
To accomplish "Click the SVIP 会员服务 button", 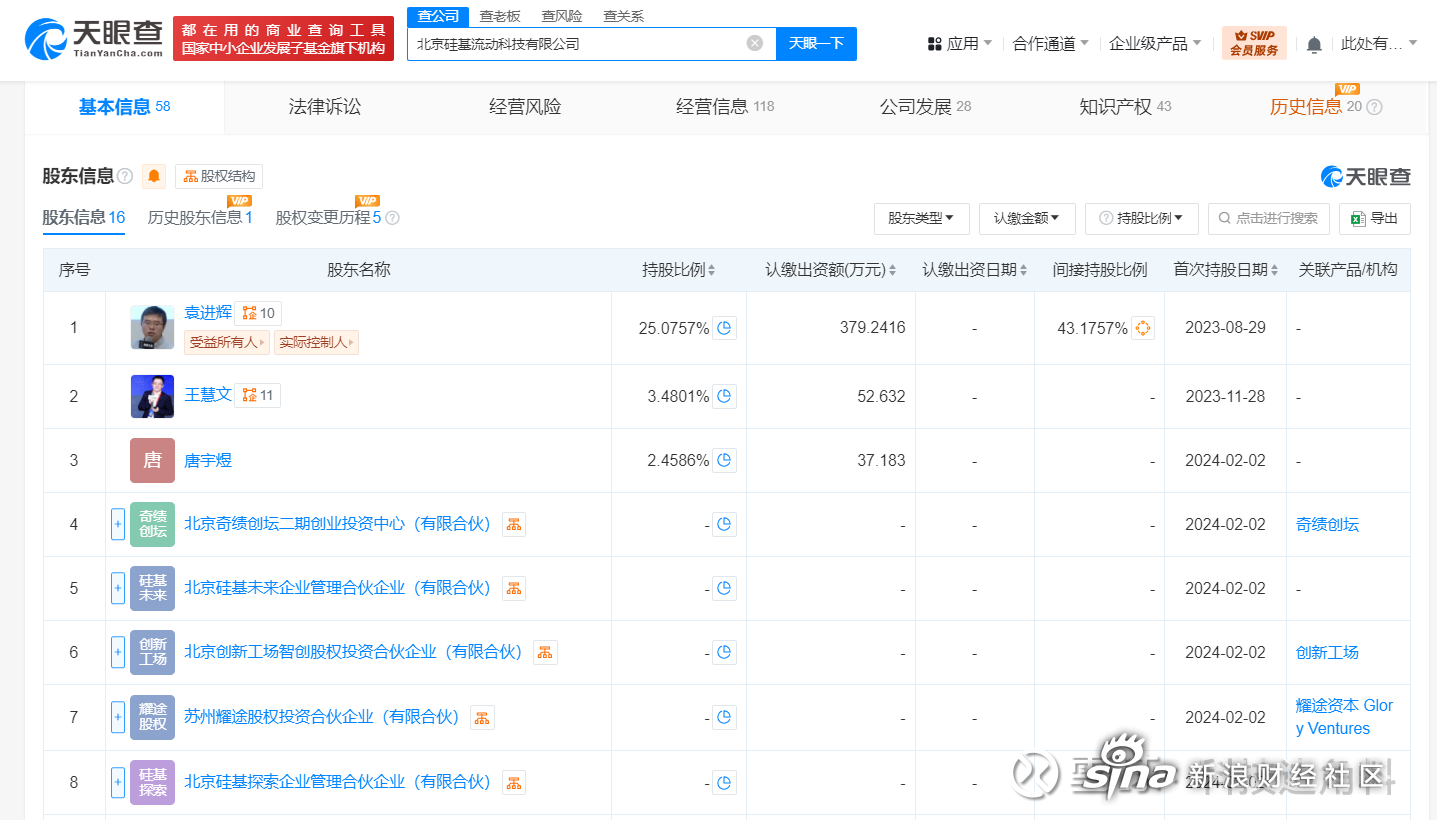I will (1254, 43).
